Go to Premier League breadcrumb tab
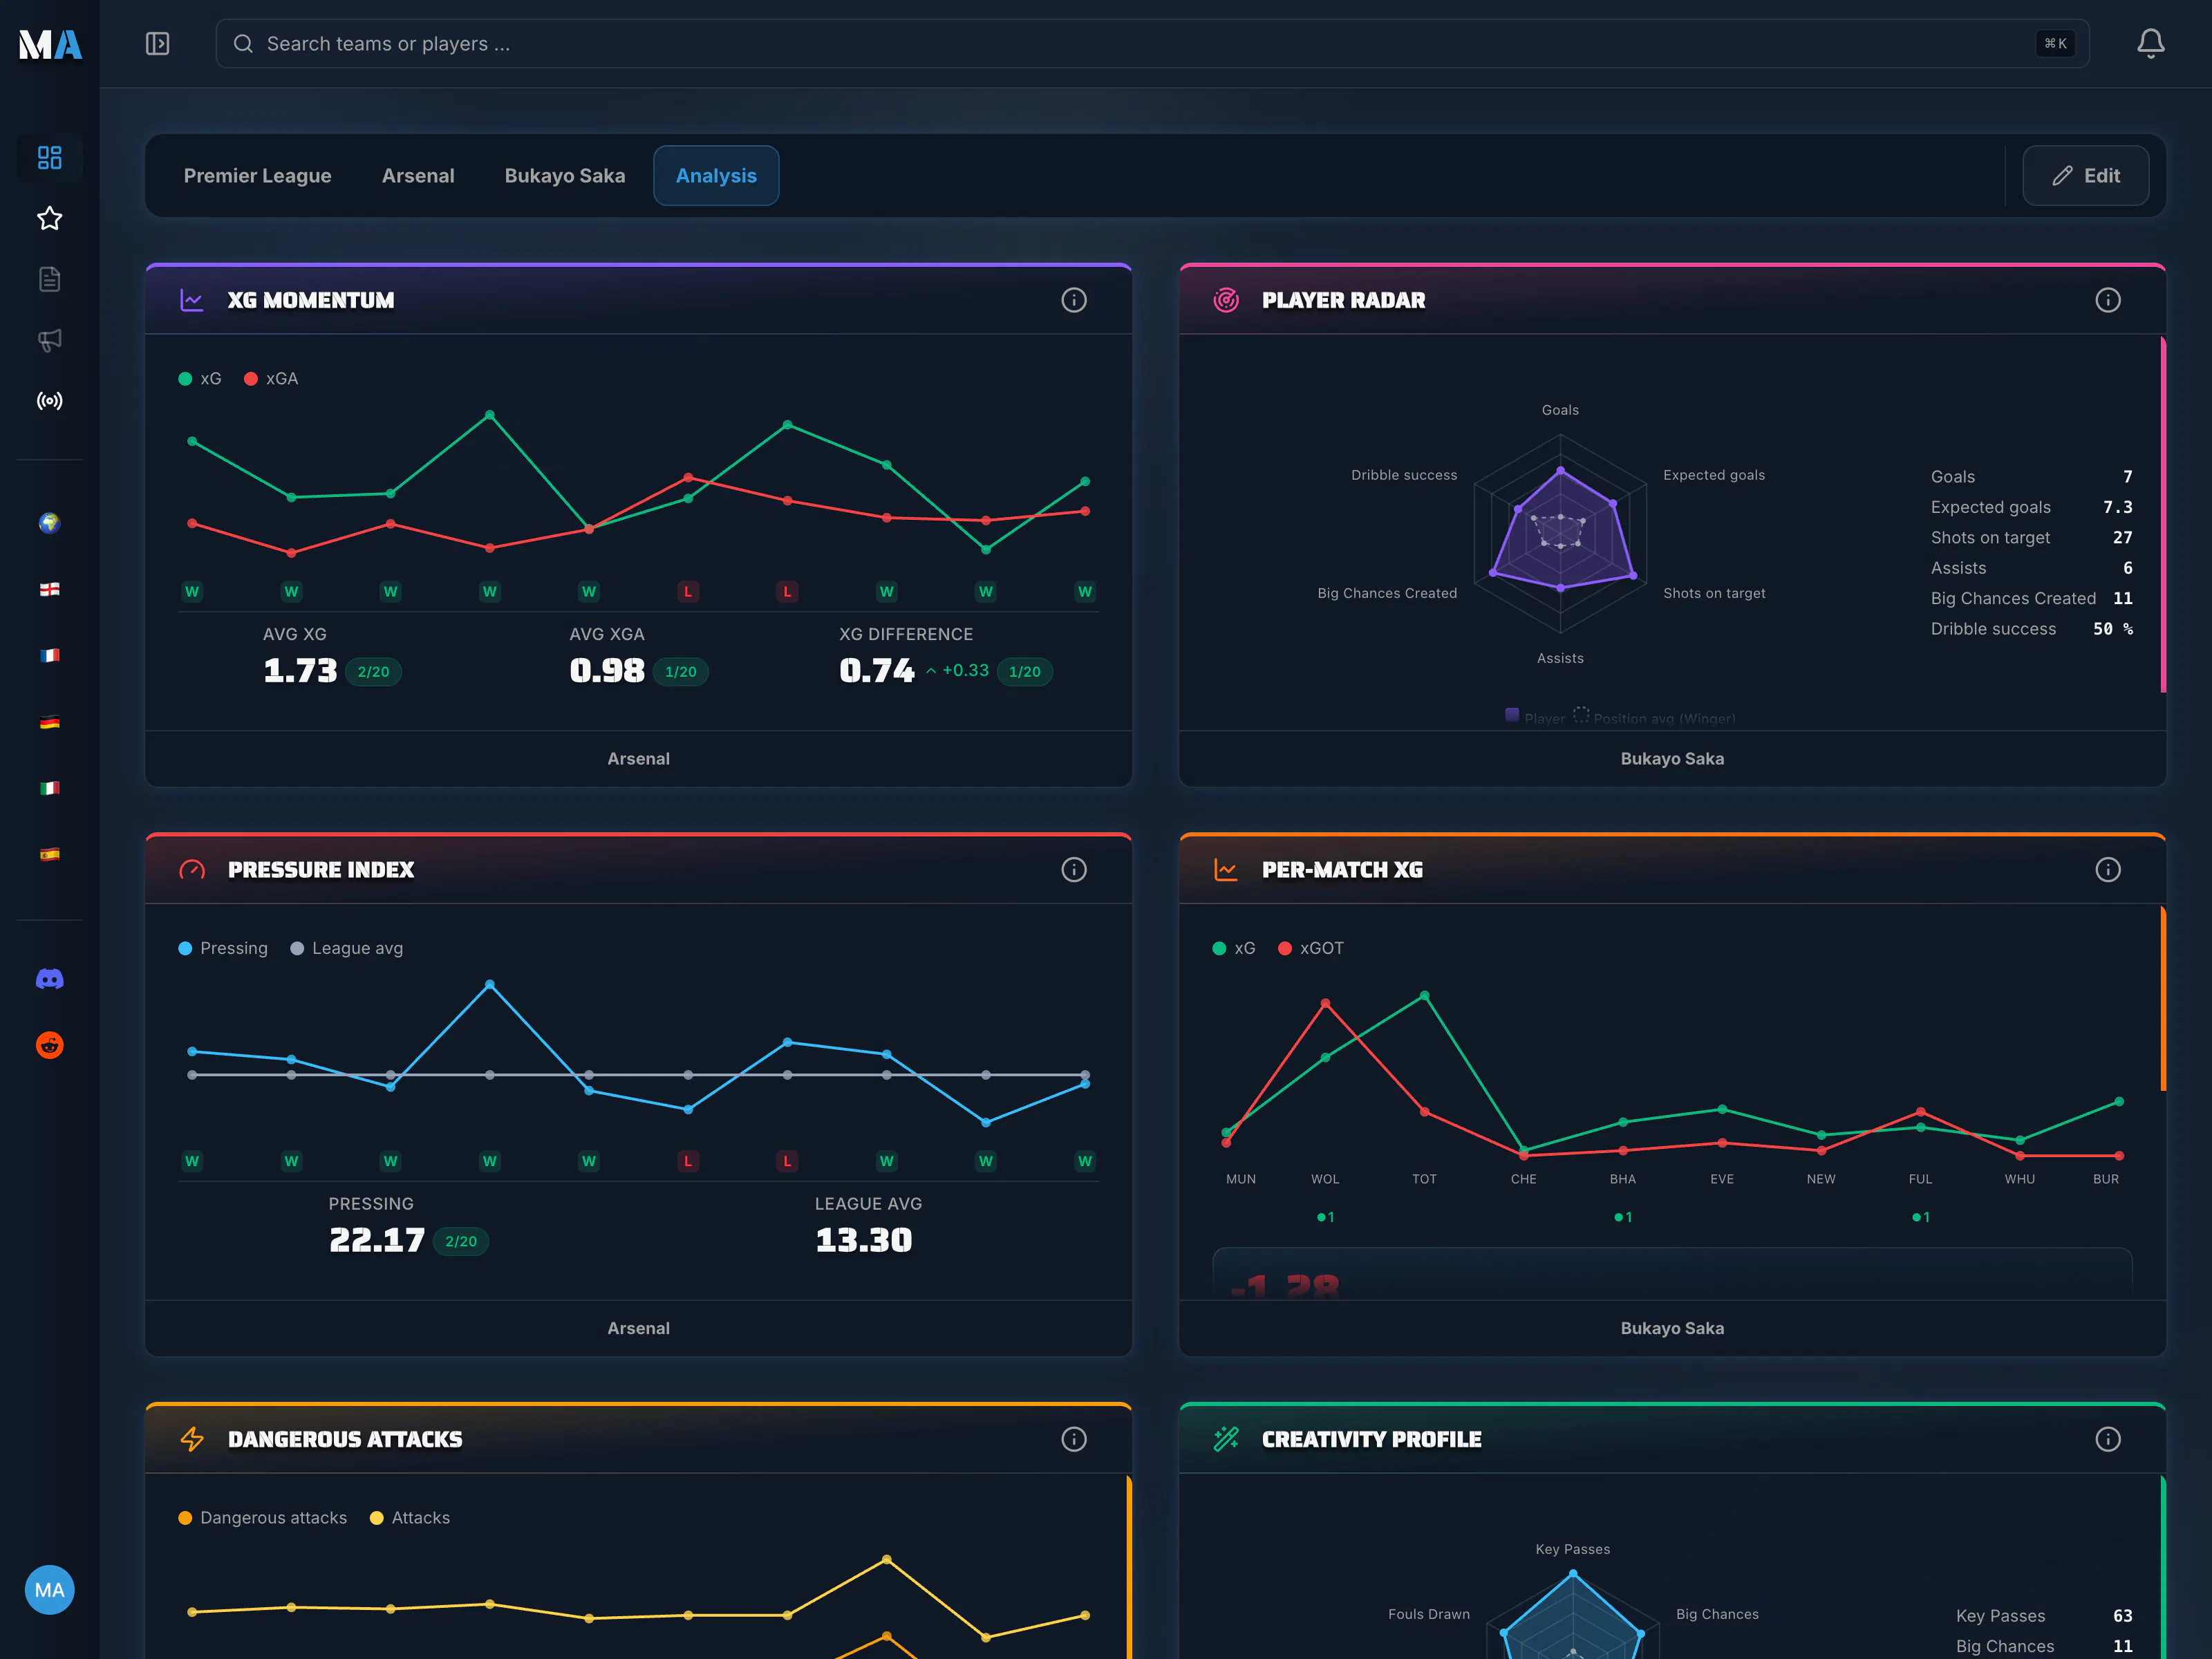2212x1659 pixels. coord(258,176)
